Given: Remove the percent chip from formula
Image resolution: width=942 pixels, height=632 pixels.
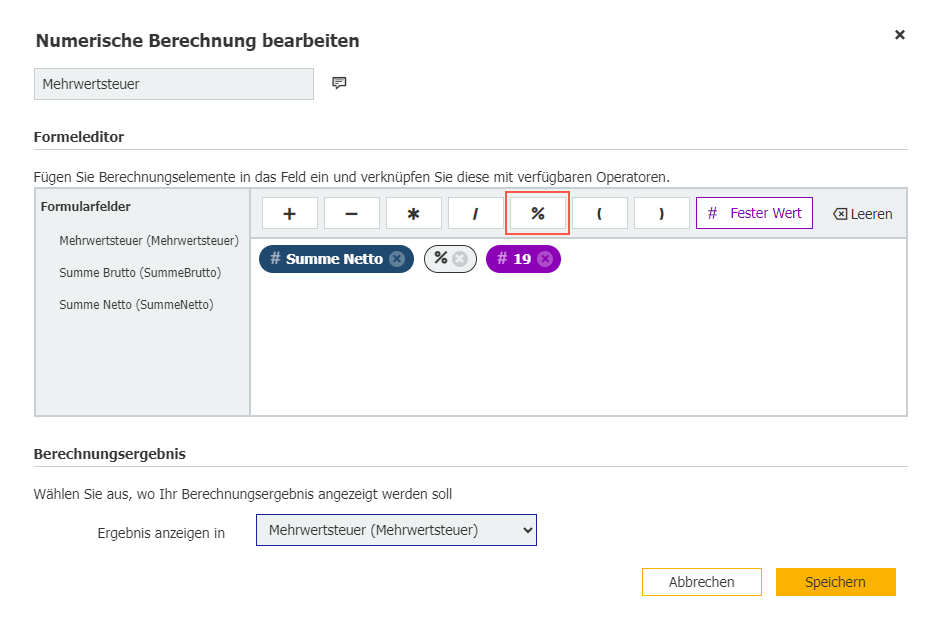Looking at the screenshot, I should tap(460, 259).
